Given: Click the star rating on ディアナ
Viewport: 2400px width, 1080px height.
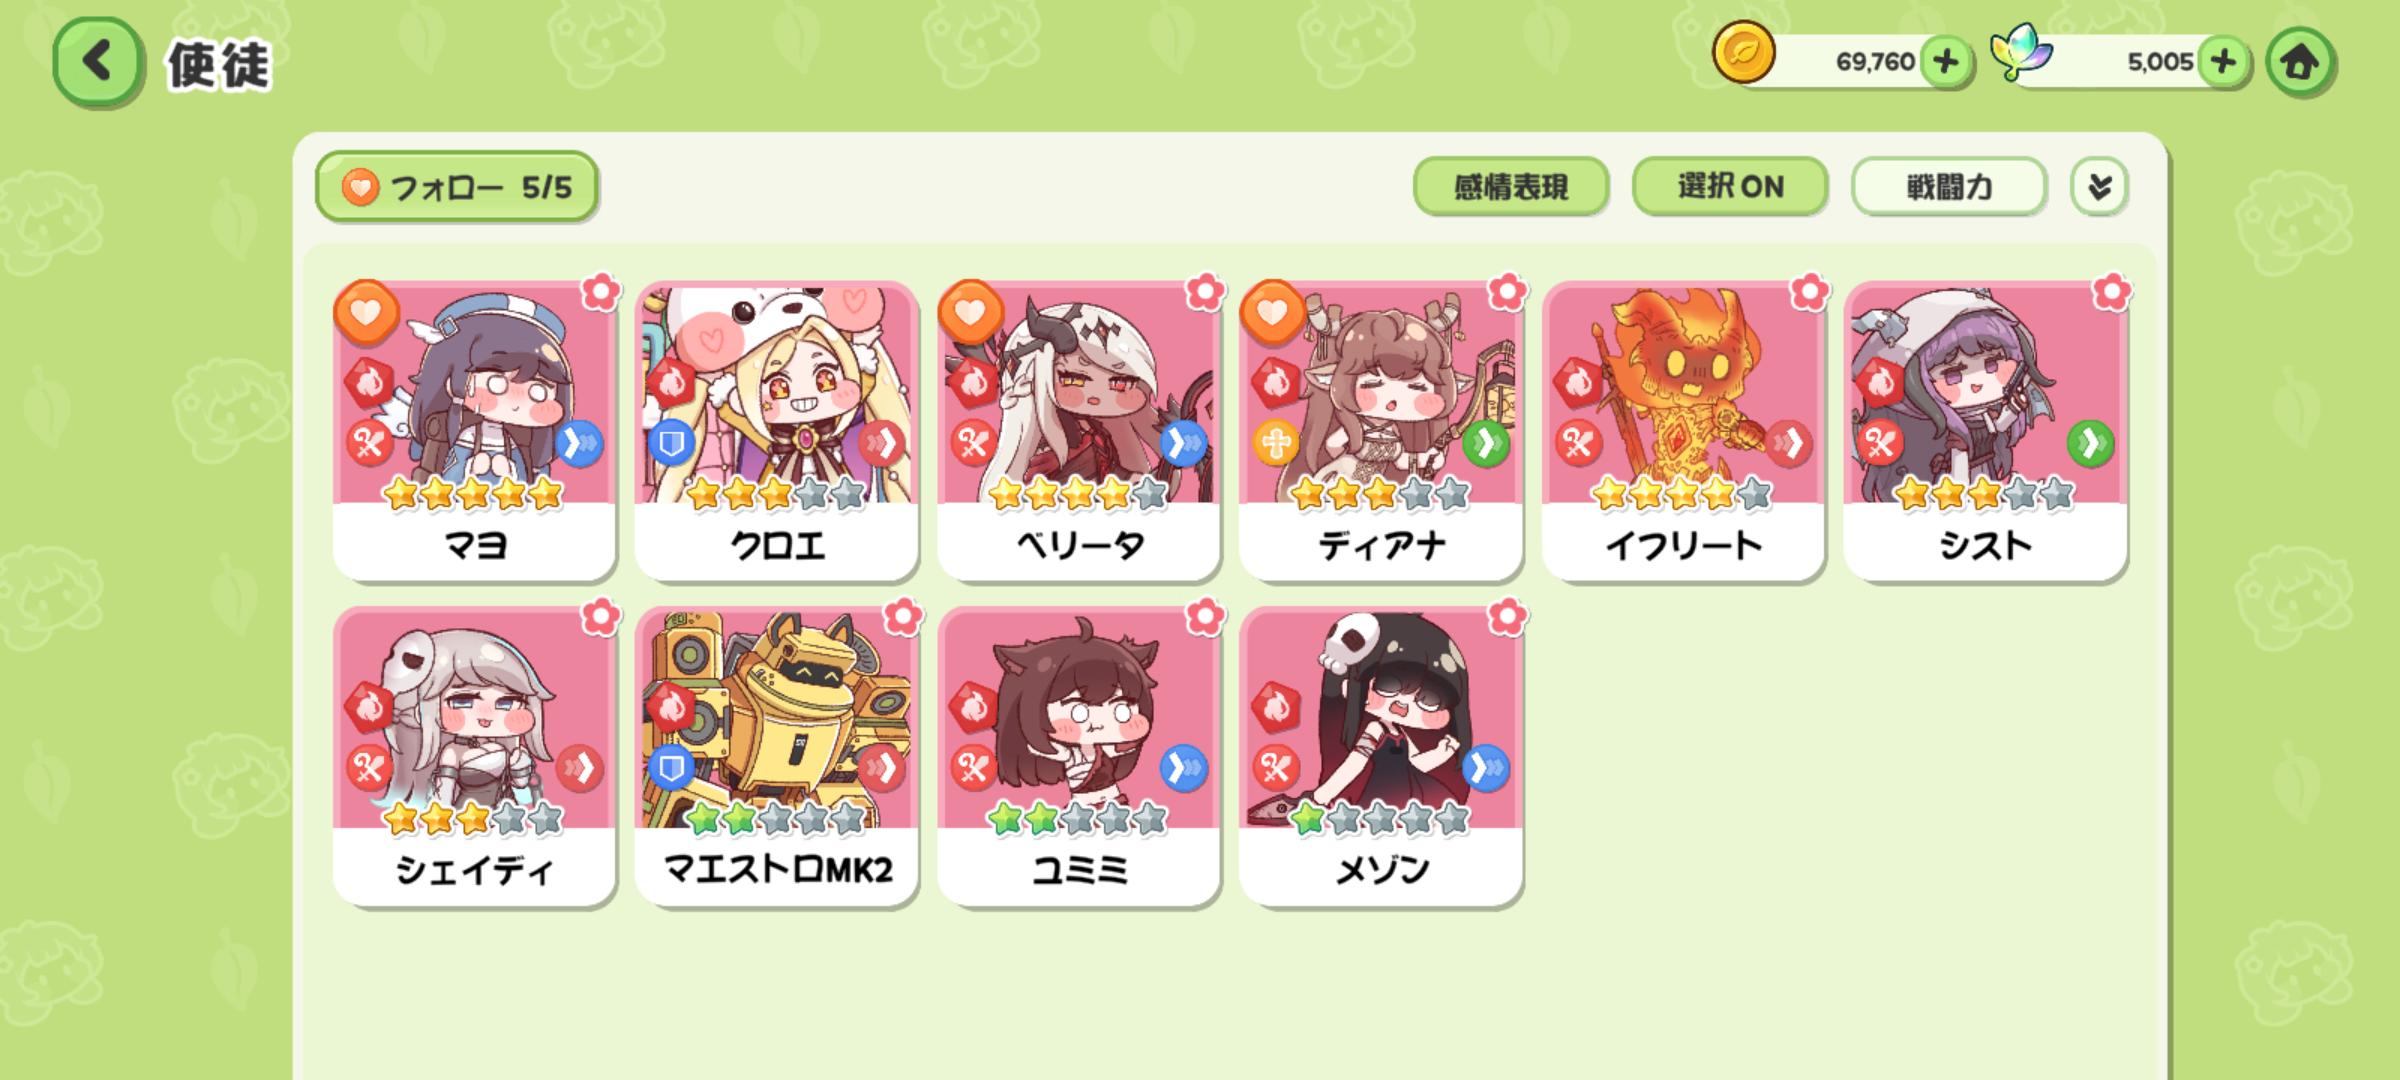Looking at the screenshot, I should 1381,493.
